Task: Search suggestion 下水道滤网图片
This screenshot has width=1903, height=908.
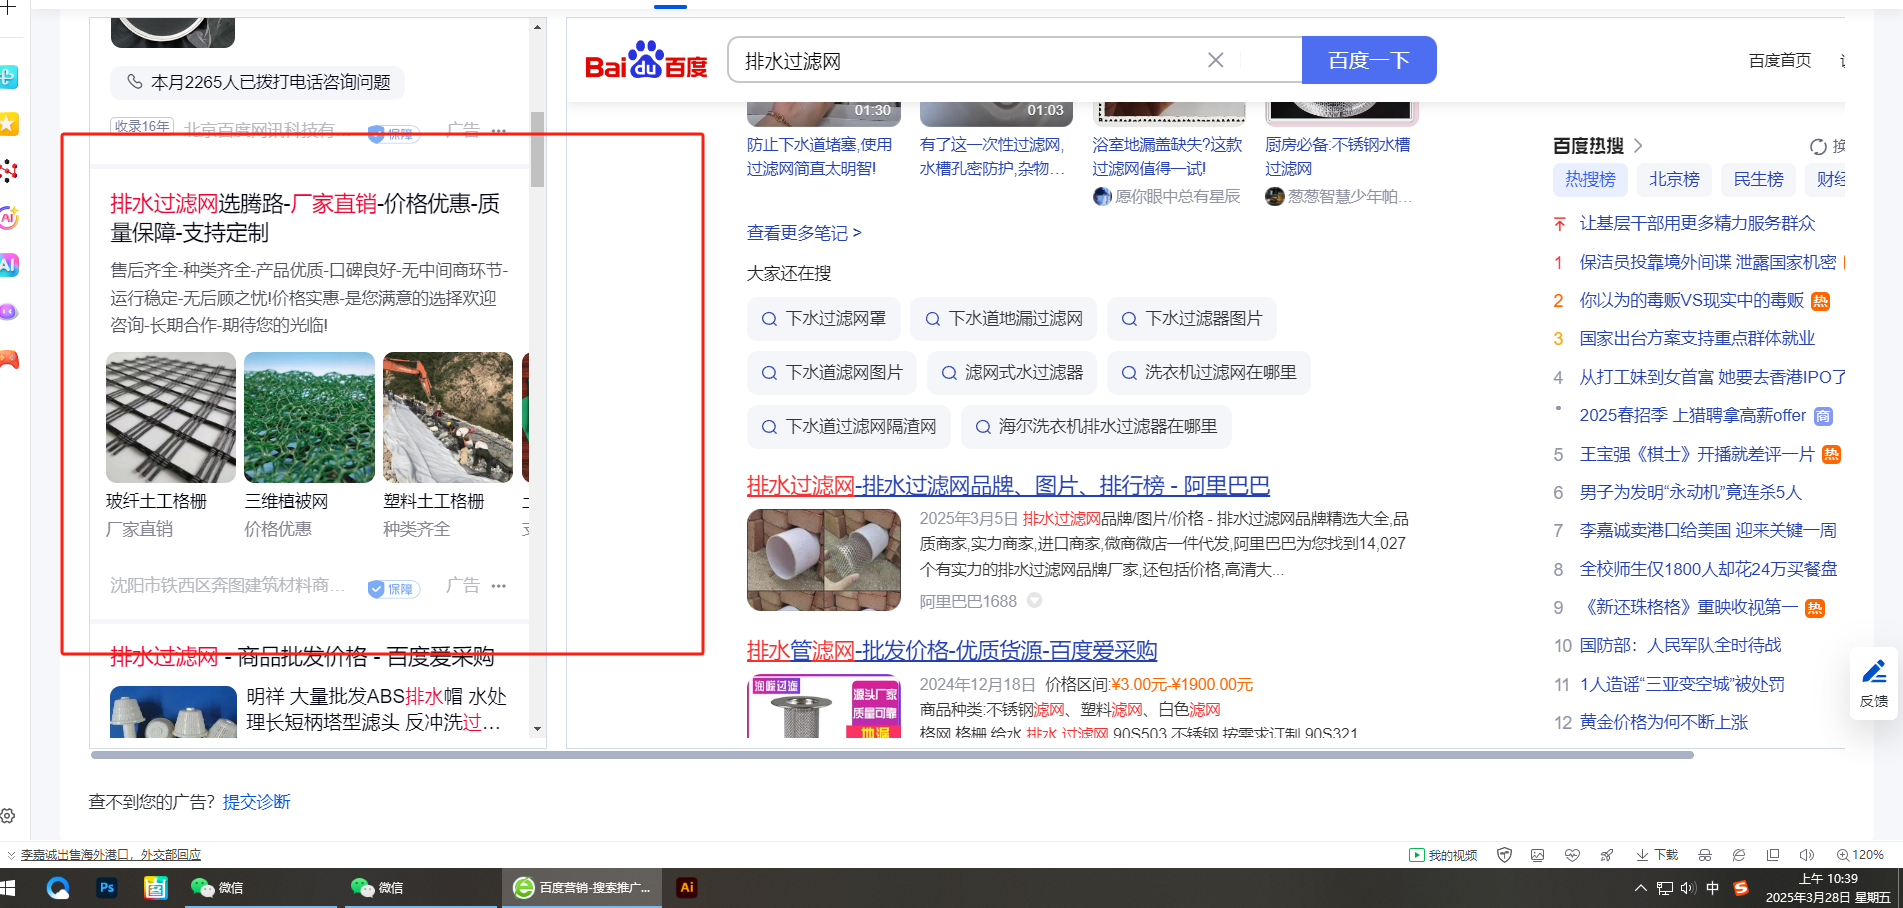Action: click(832, 373)
